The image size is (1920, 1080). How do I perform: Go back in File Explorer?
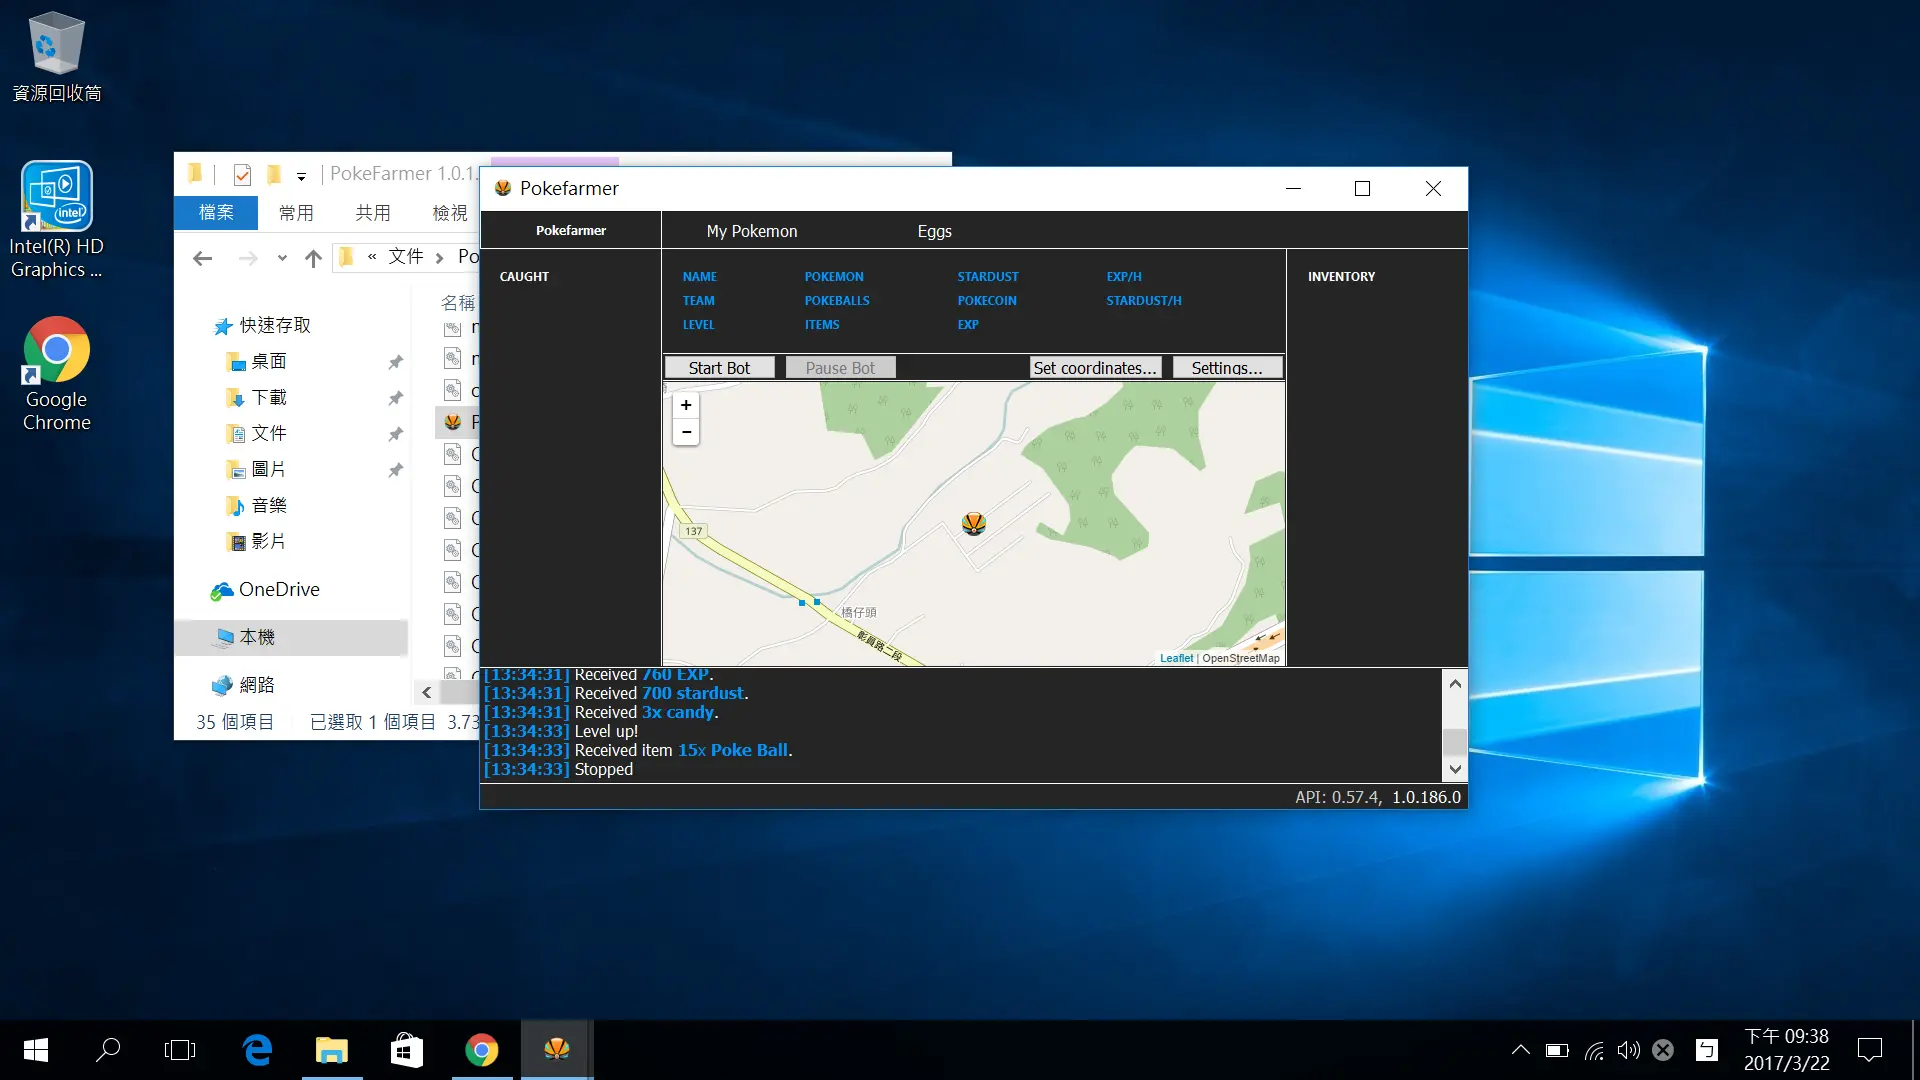tap(203, 258)
